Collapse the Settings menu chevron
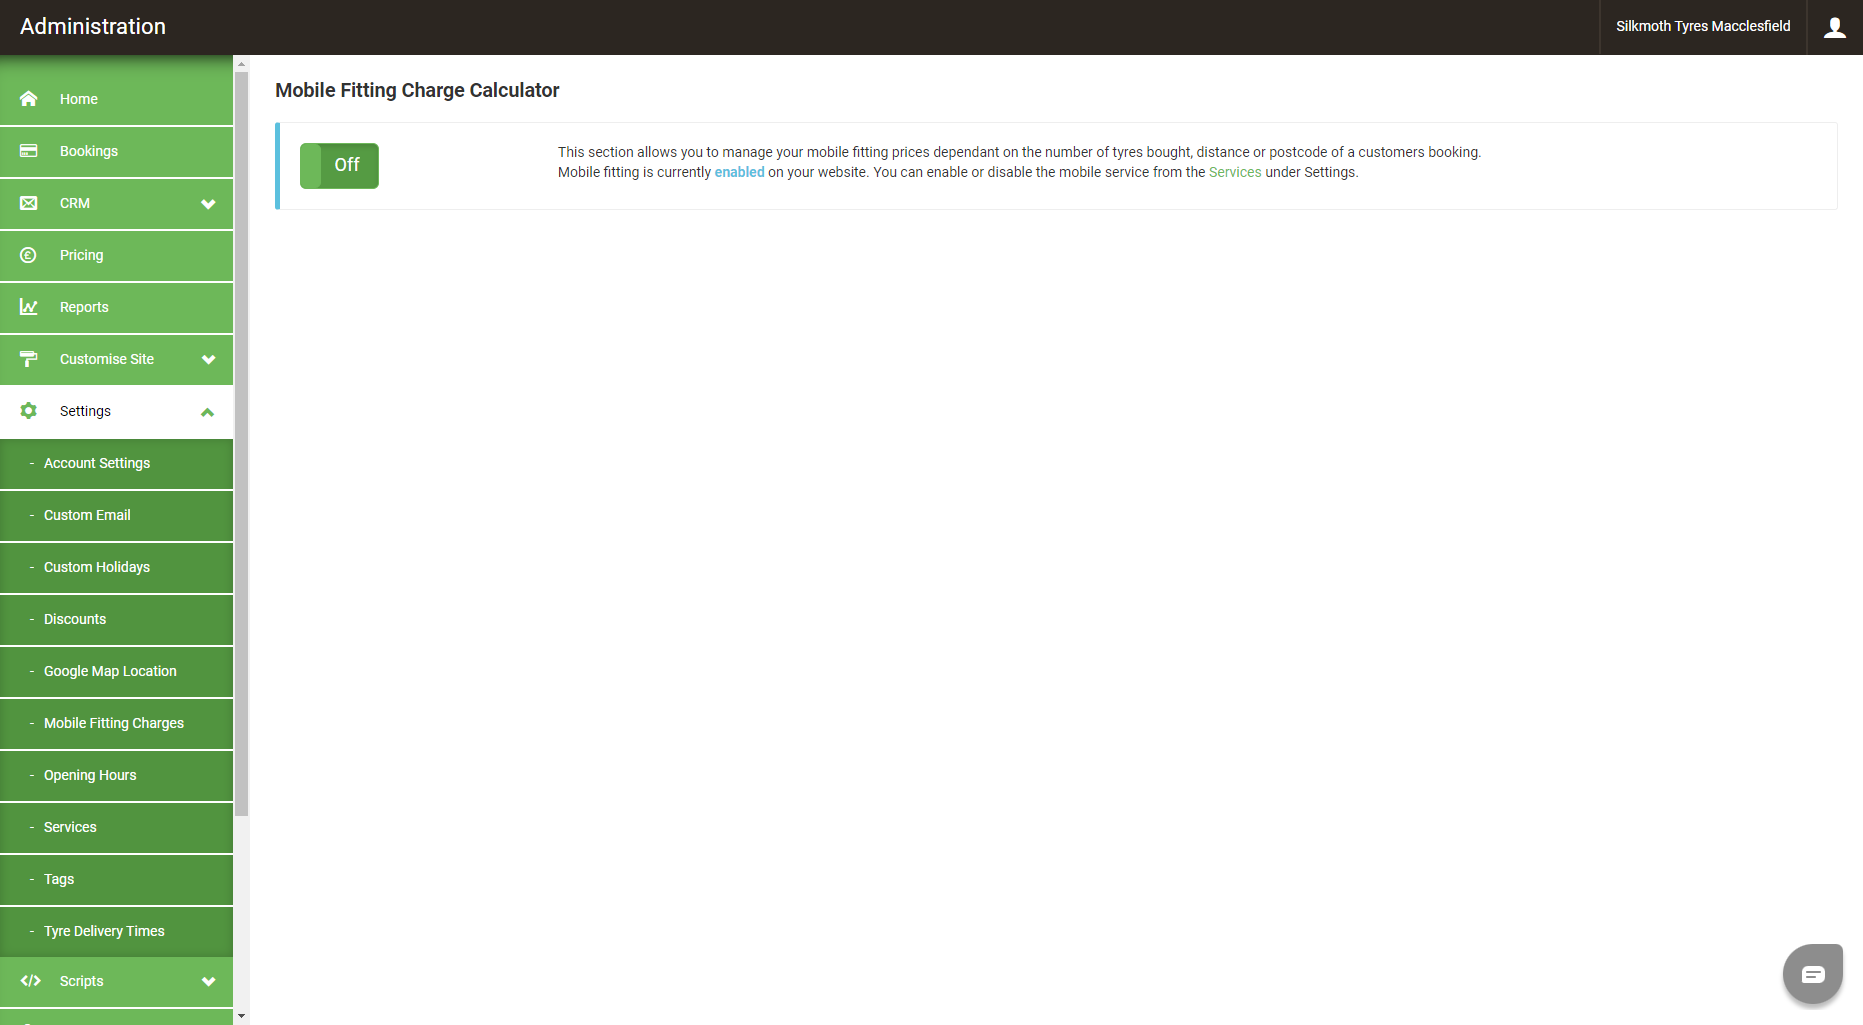 coord(208,412)
